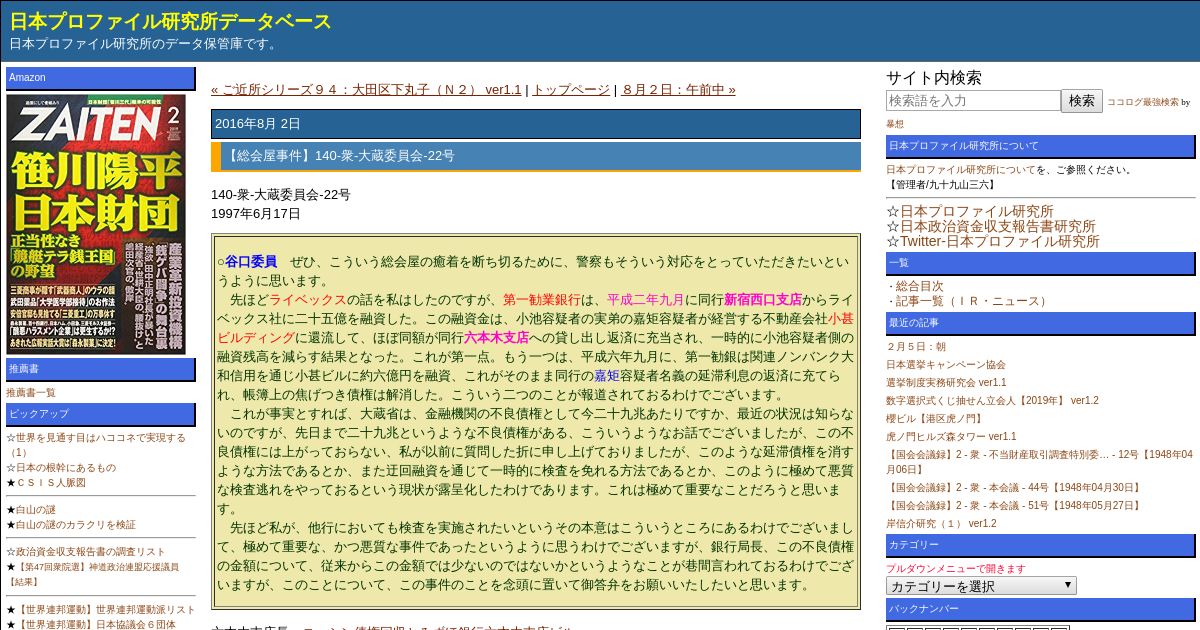Open recent article 虎ノ門ヒルズ森タワー ver1.1
Screen dimensions: 1200x630
coord(951,437)
